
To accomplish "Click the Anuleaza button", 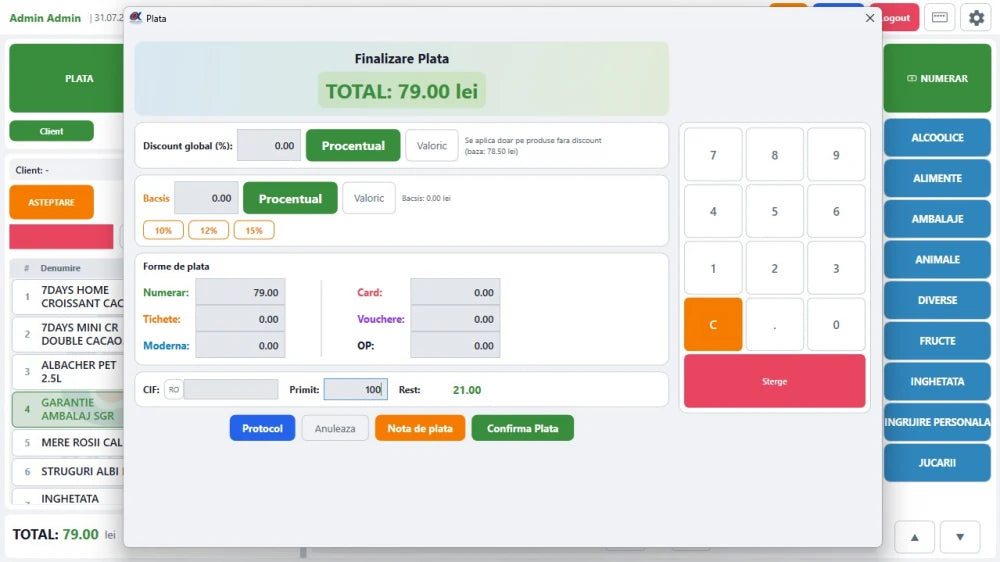I will (x=335, y=428).
